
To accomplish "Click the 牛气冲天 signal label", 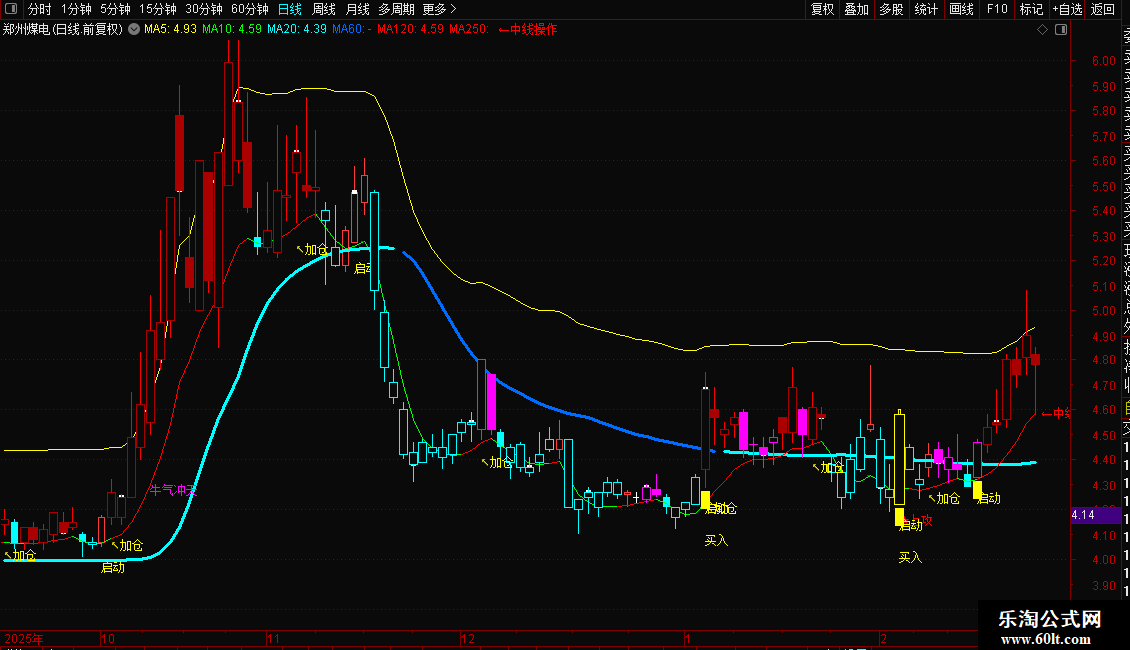I will tap(173, 490).
